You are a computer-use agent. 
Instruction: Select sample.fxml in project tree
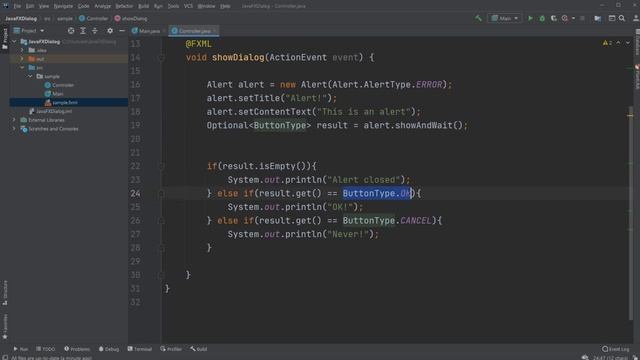[x=61, y=102]
